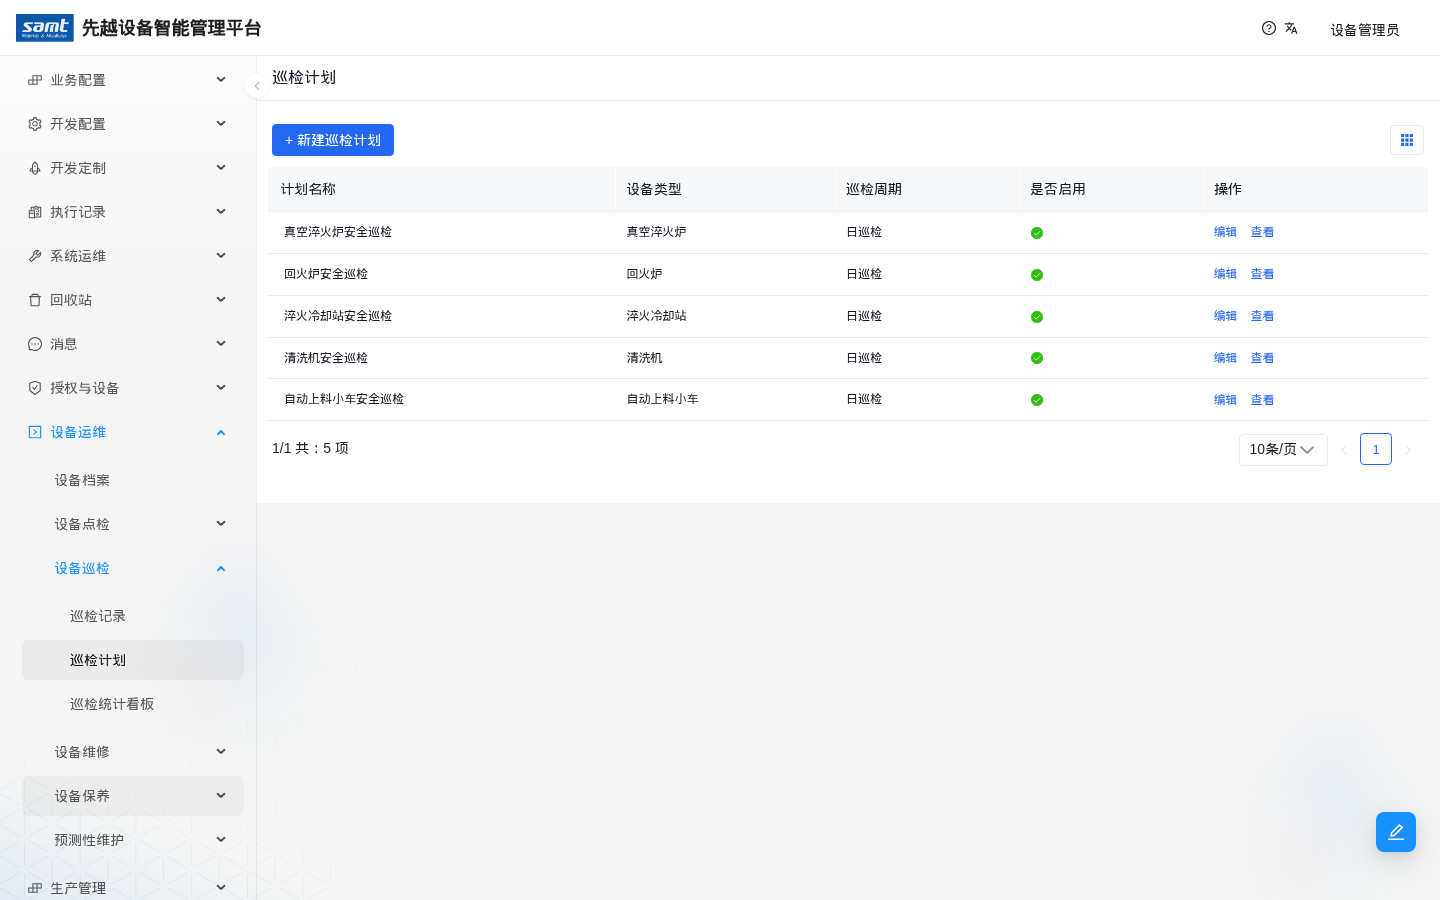Click the 开发配置 gear icon
This screenshot has height=900, width=1440.
pyautogui.click(x=35, y=124)
